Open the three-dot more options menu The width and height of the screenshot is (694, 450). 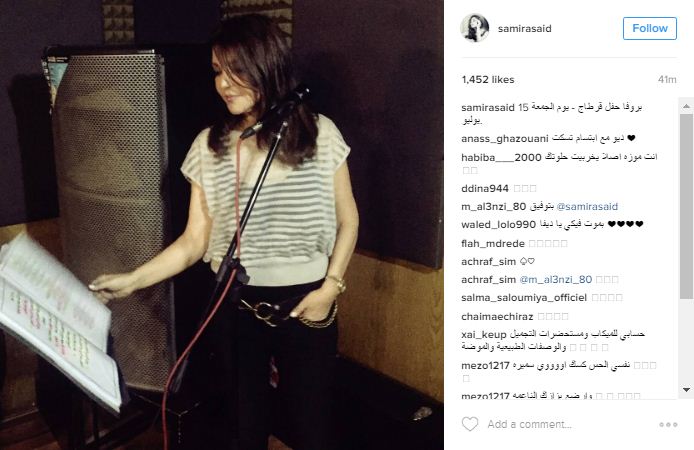668,424
